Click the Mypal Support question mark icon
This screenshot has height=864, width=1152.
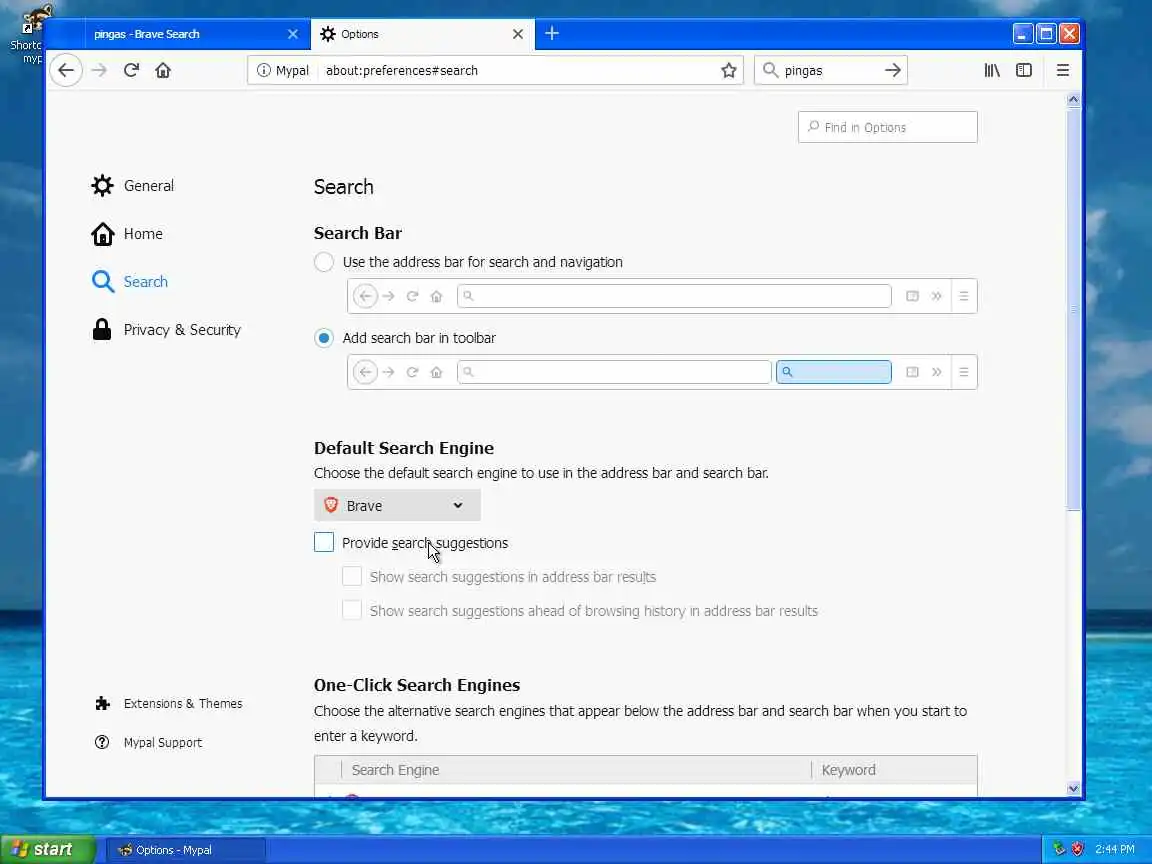(x=102, y=743)
